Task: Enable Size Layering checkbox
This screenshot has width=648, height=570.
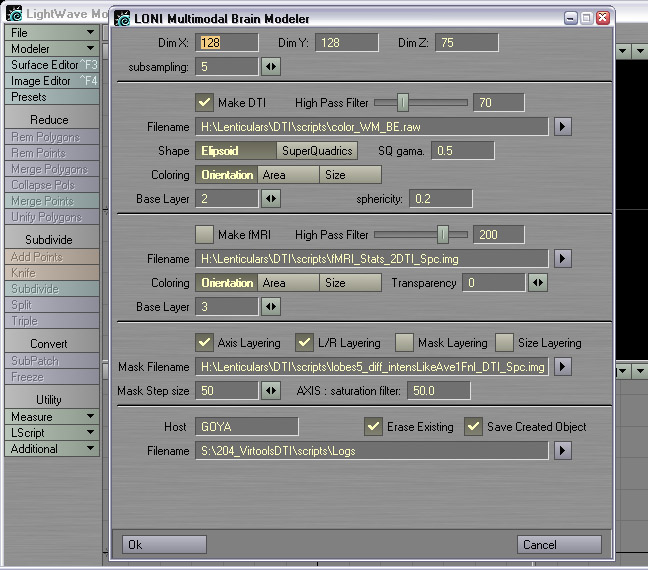Action: 504,343
